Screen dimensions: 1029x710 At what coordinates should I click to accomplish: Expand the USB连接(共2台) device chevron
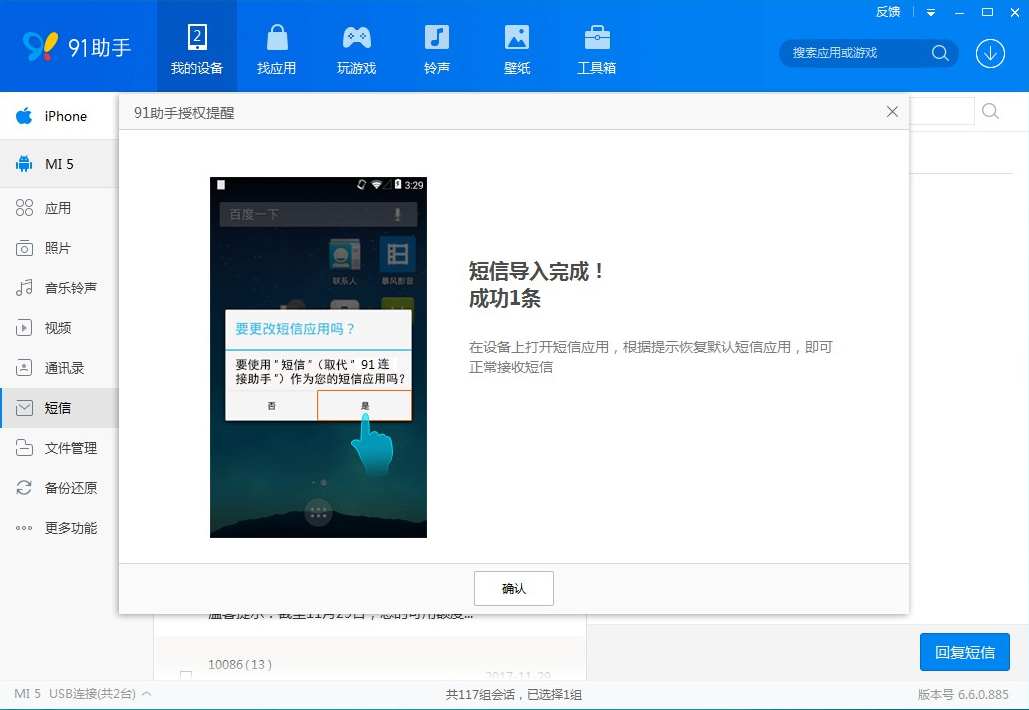[147, 694]
